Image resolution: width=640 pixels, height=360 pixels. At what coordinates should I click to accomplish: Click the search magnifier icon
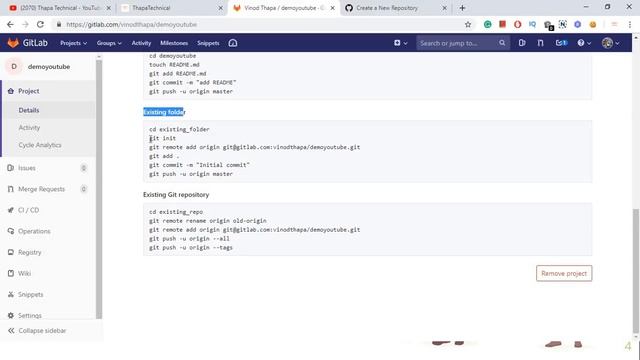(502, 43)
